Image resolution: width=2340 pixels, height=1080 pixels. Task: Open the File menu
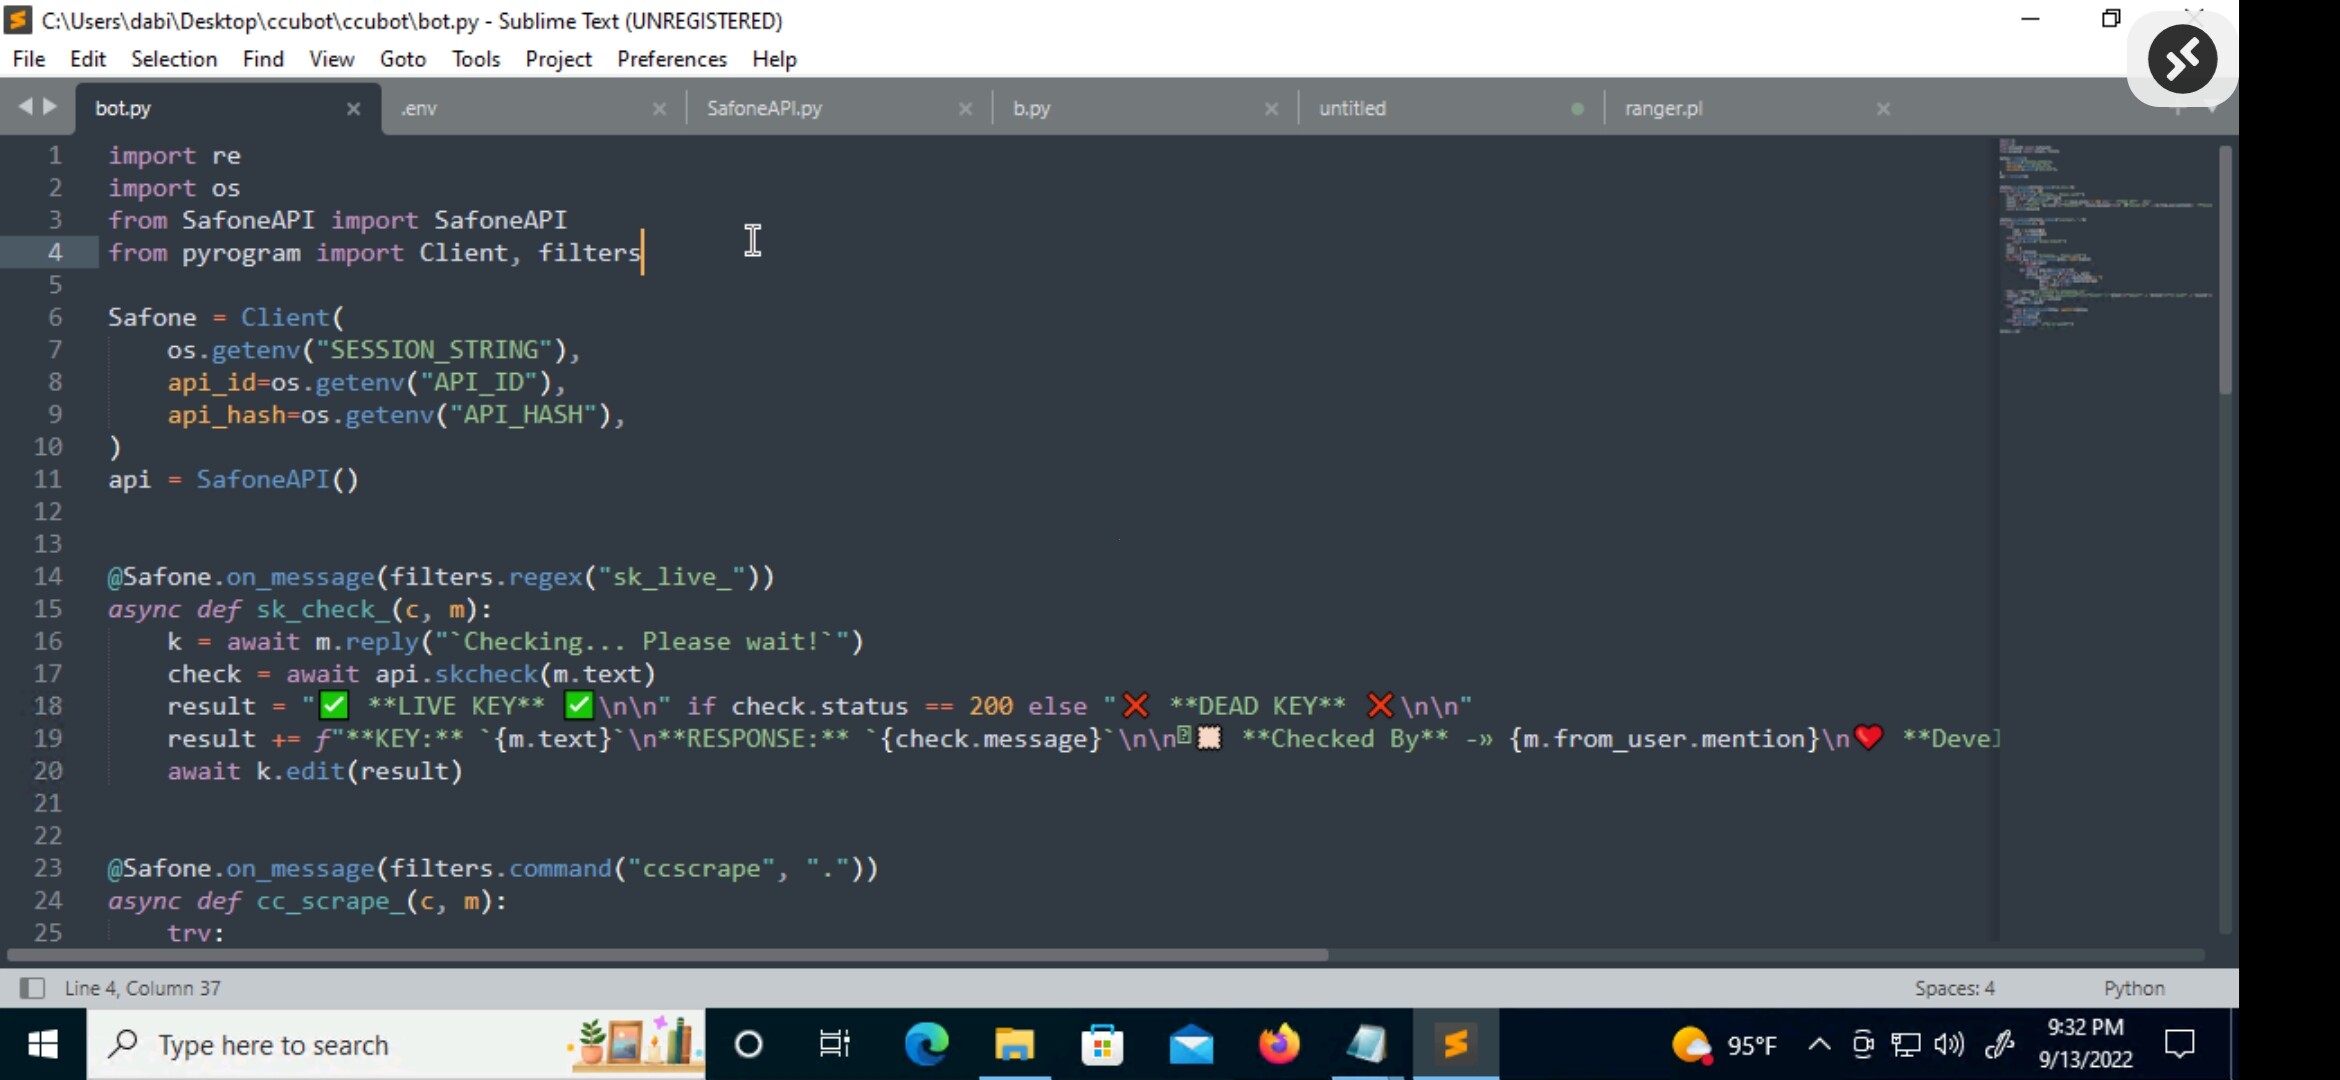click(29, 59)
